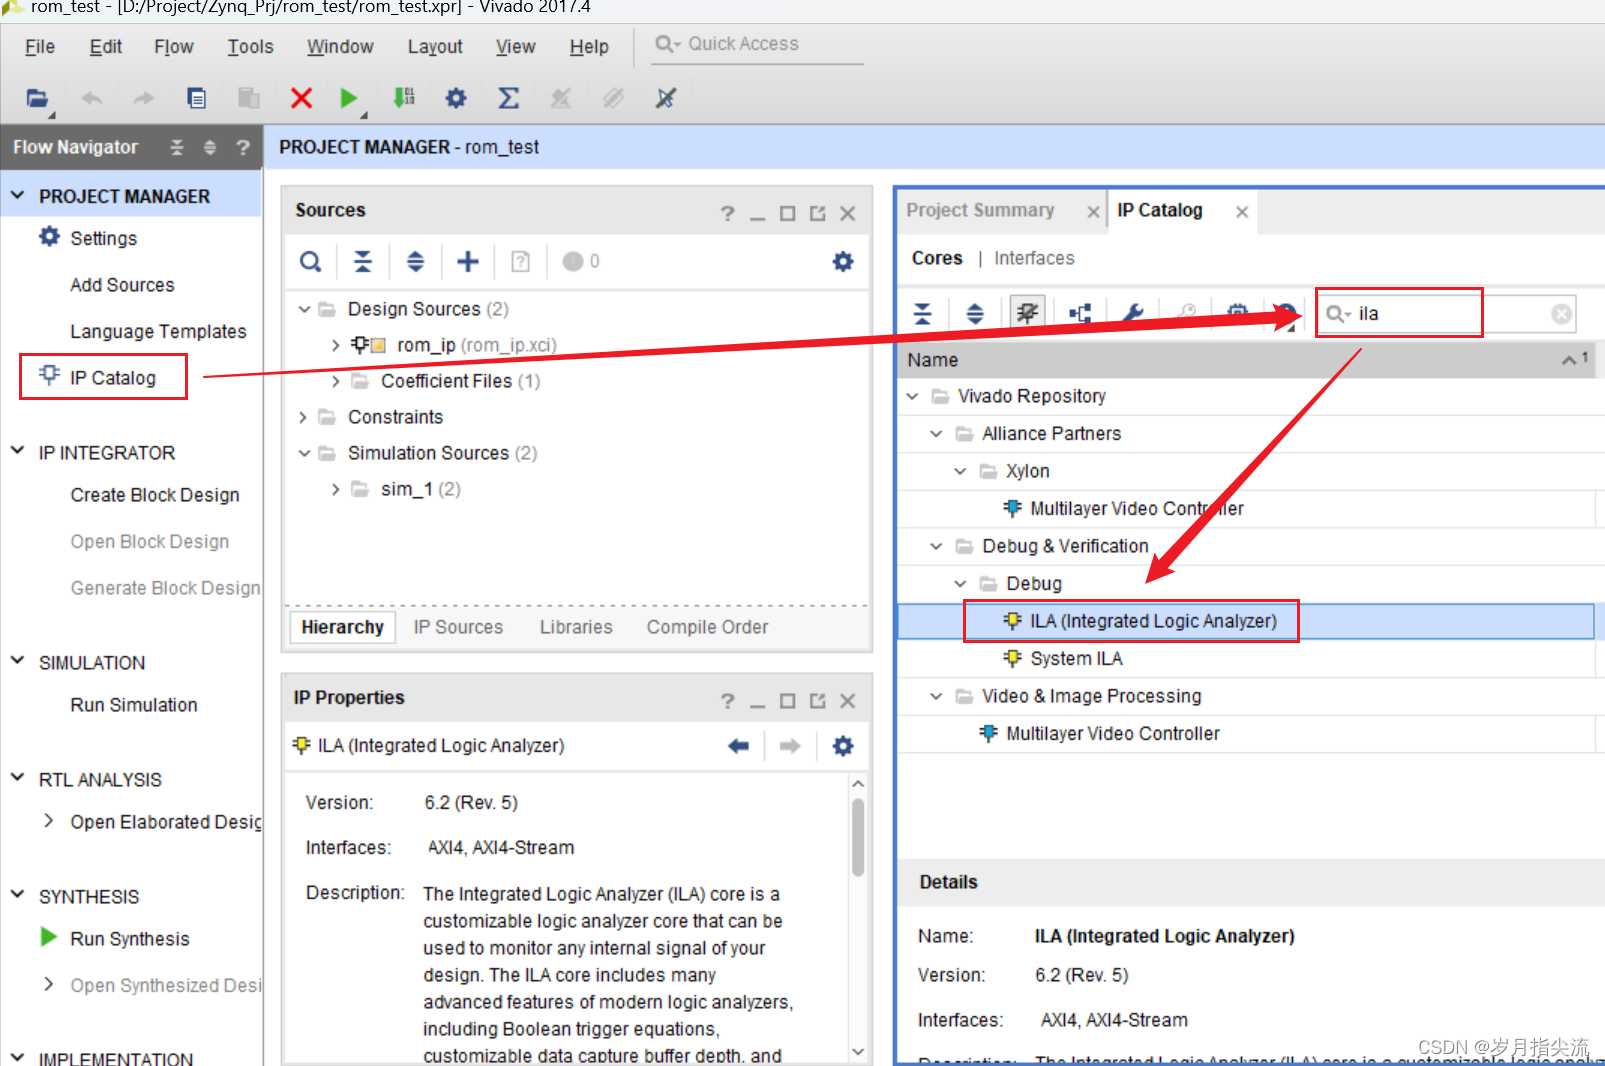Switch to Compile Order tab

[x=707, y=627]
